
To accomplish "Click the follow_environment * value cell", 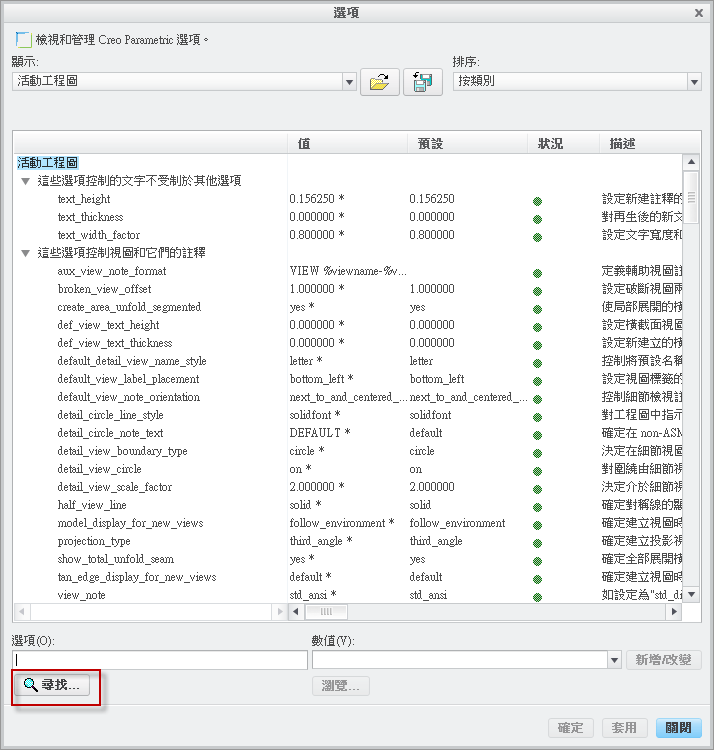I will (342, 523).
